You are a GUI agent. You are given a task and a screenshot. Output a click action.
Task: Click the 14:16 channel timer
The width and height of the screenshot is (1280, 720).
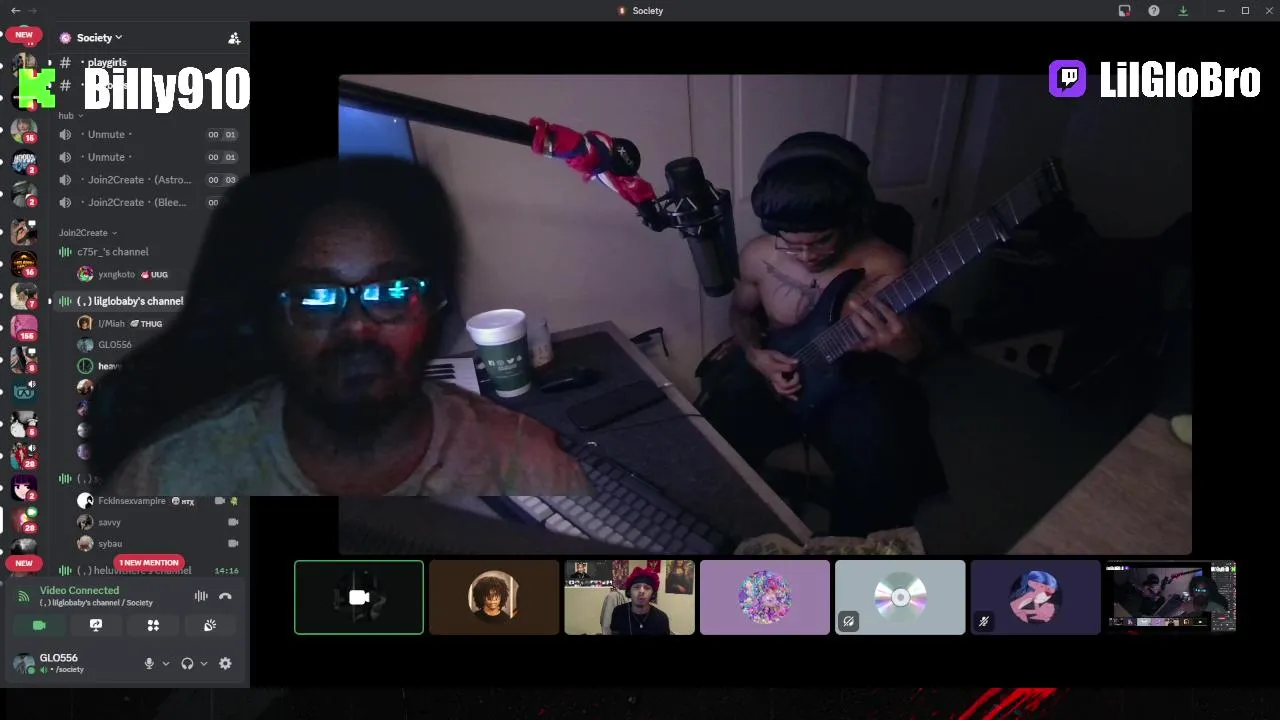tap(226, 571)
